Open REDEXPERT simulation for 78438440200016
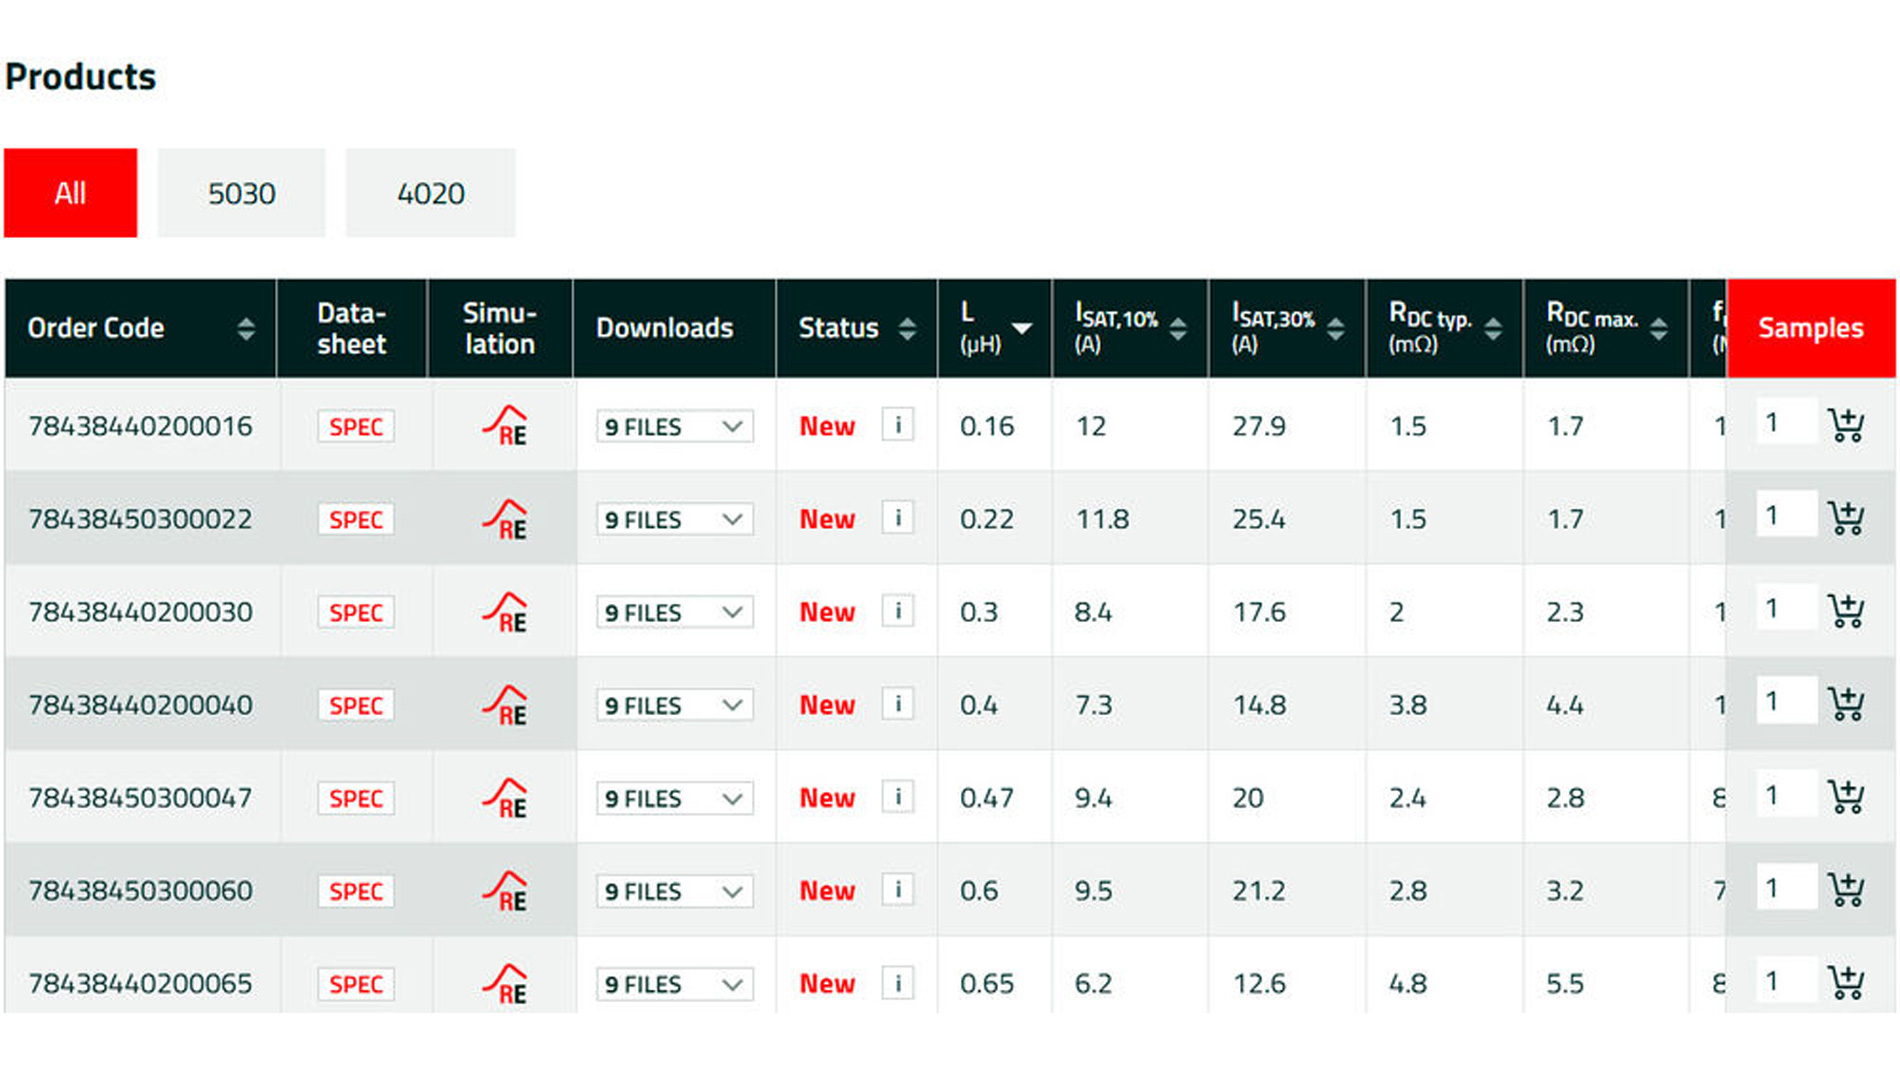Screen dimensions: 1900x1070 505,426
